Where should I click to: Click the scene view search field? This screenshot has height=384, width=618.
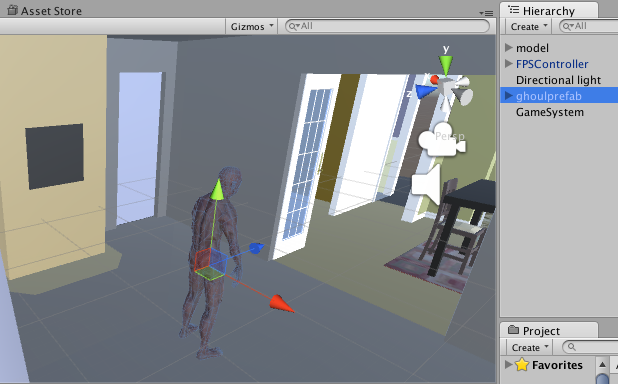[387, 26]
